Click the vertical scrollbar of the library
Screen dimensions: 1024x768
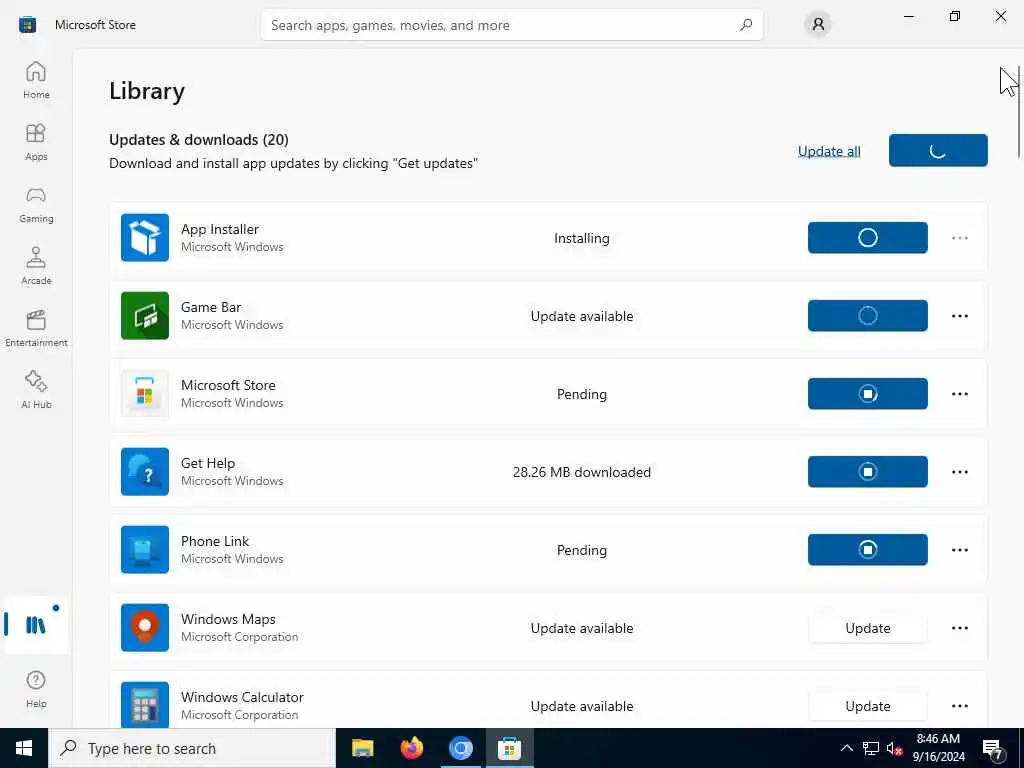point(1018,112)
